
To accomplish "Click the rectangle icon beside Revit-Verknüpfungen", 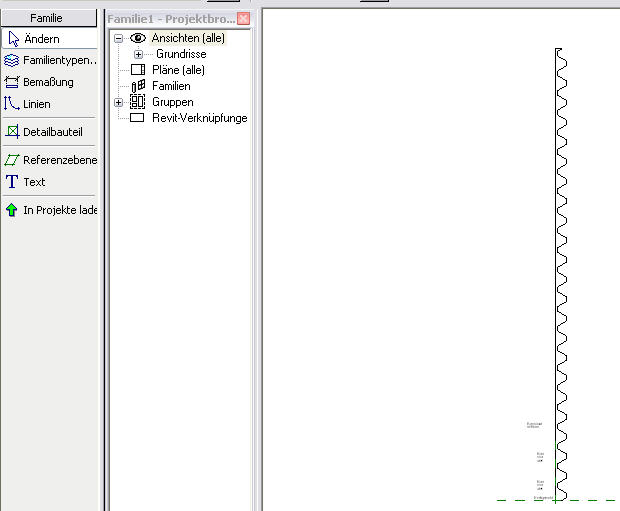I will coord(137,117).
